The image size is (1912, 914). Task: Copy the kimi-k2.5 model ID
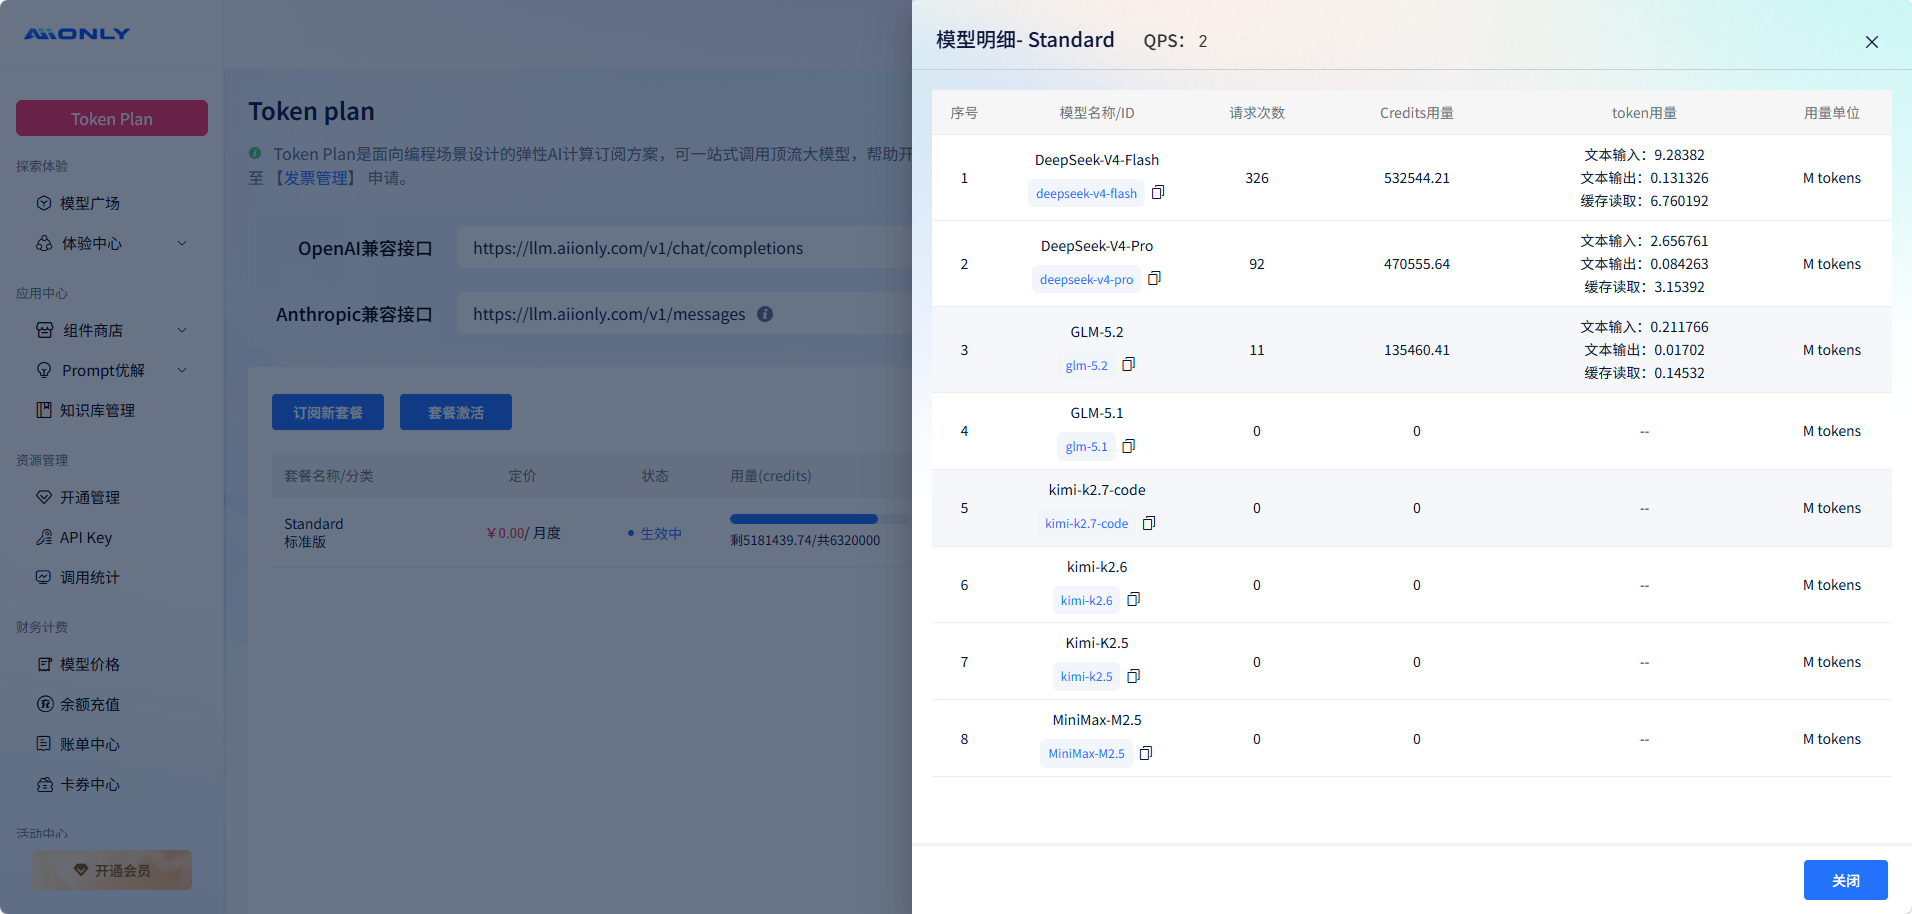click(1133, 676)
